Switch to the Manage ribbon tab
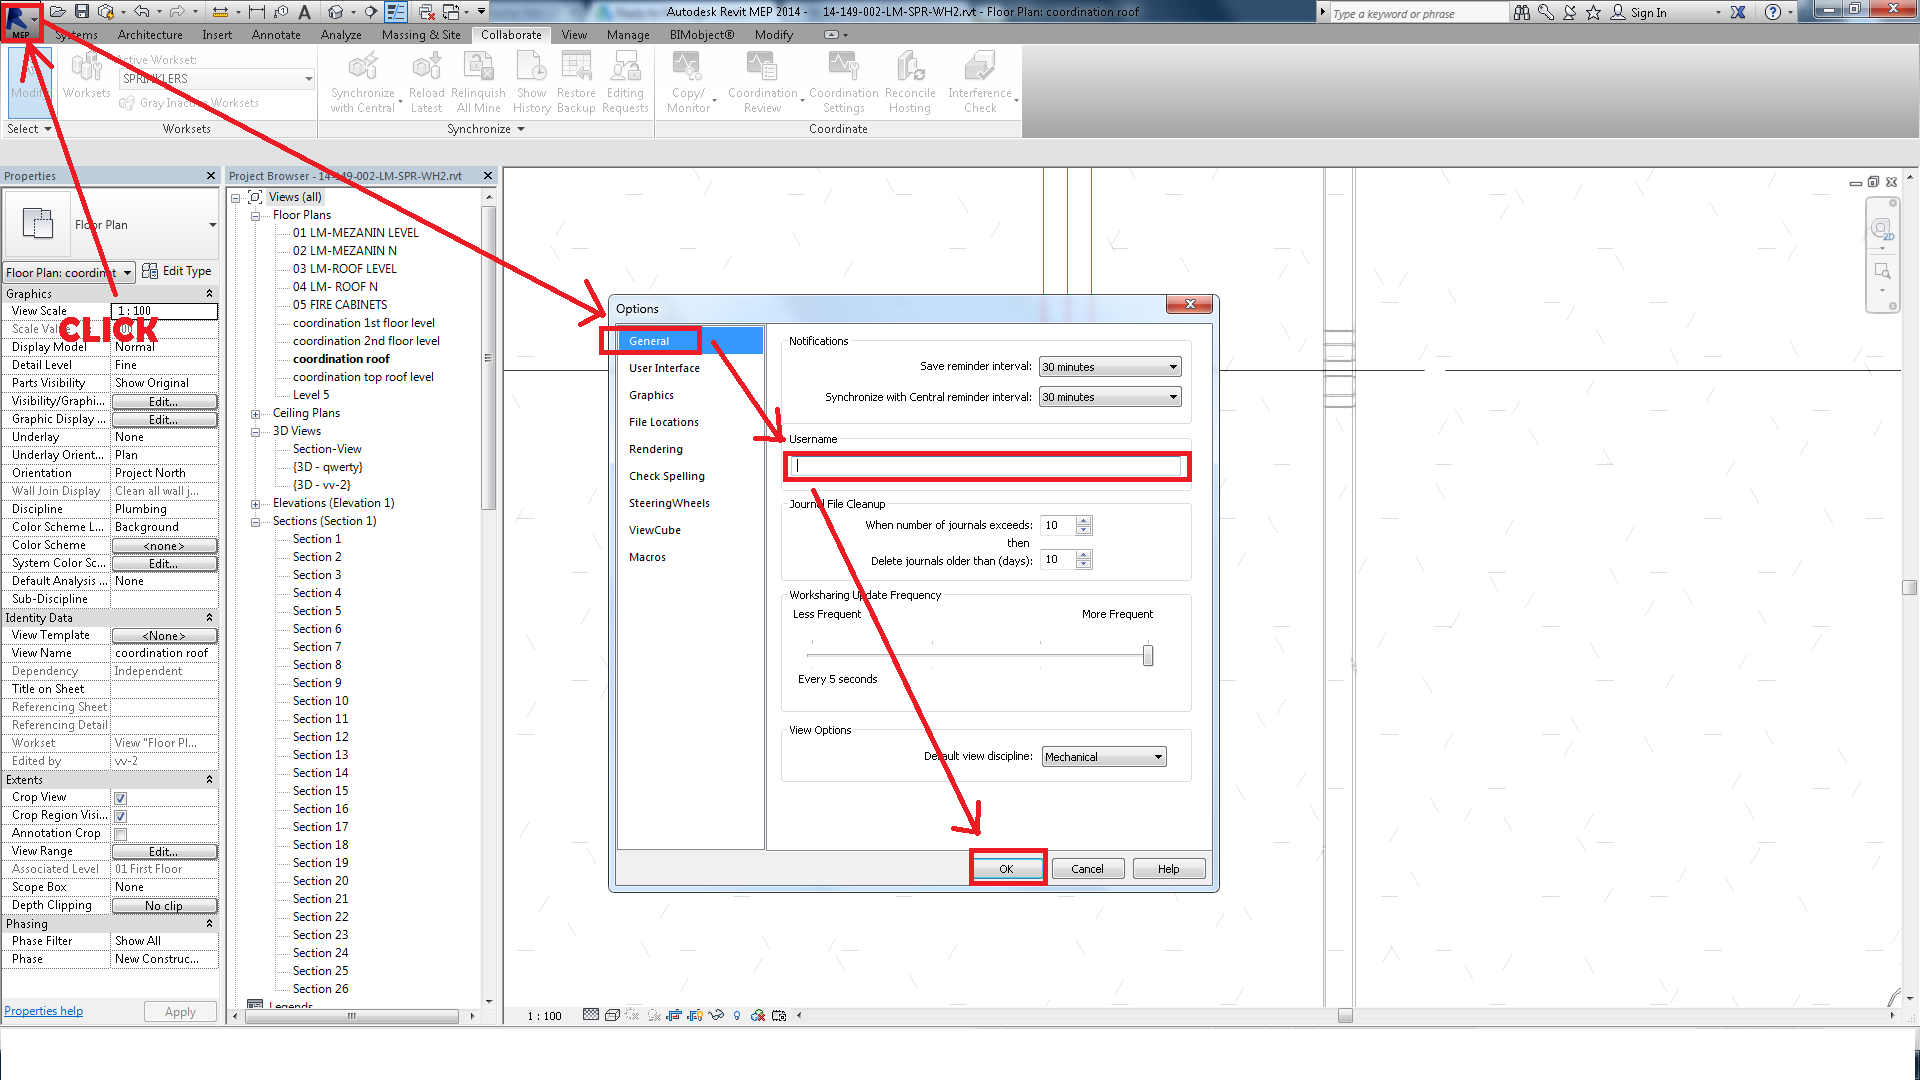 (x=628, y=34)
